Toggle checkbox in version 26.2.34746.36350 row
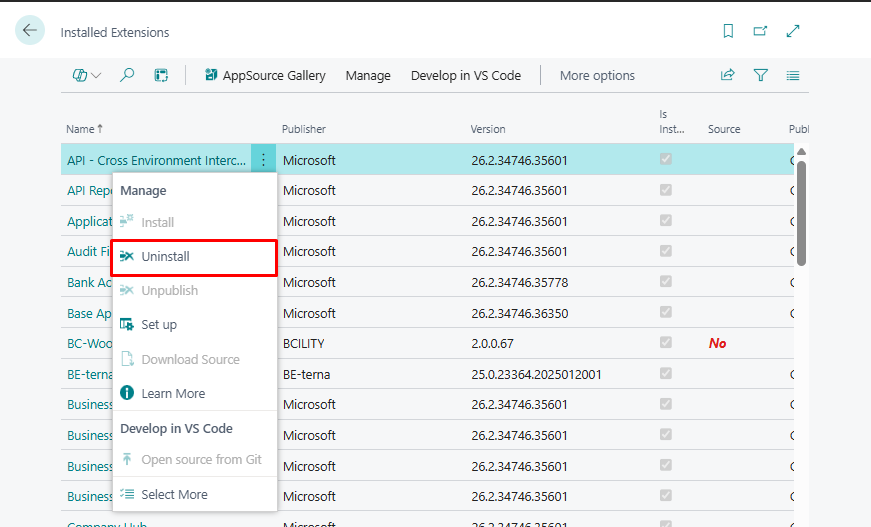This screenshot has height=527, width=871. pos(665,312)
